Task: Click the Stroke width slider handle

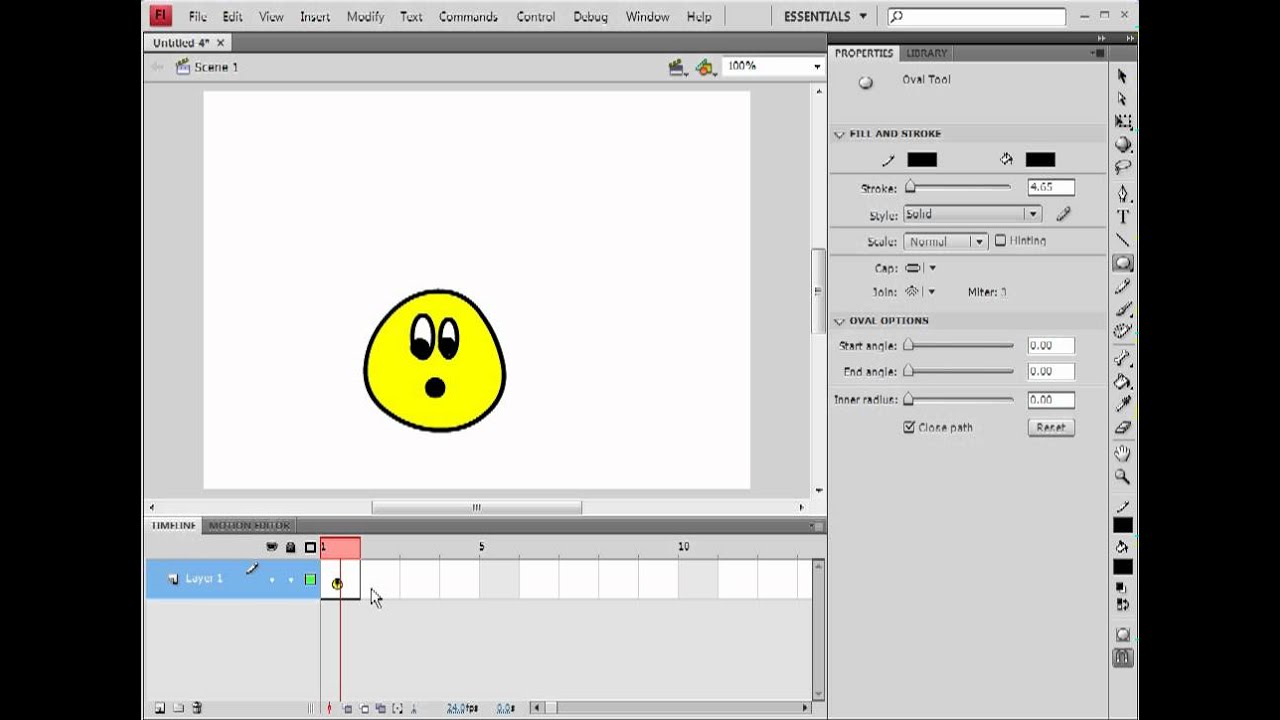Action: pyautogui.click(x=910, y=187)
